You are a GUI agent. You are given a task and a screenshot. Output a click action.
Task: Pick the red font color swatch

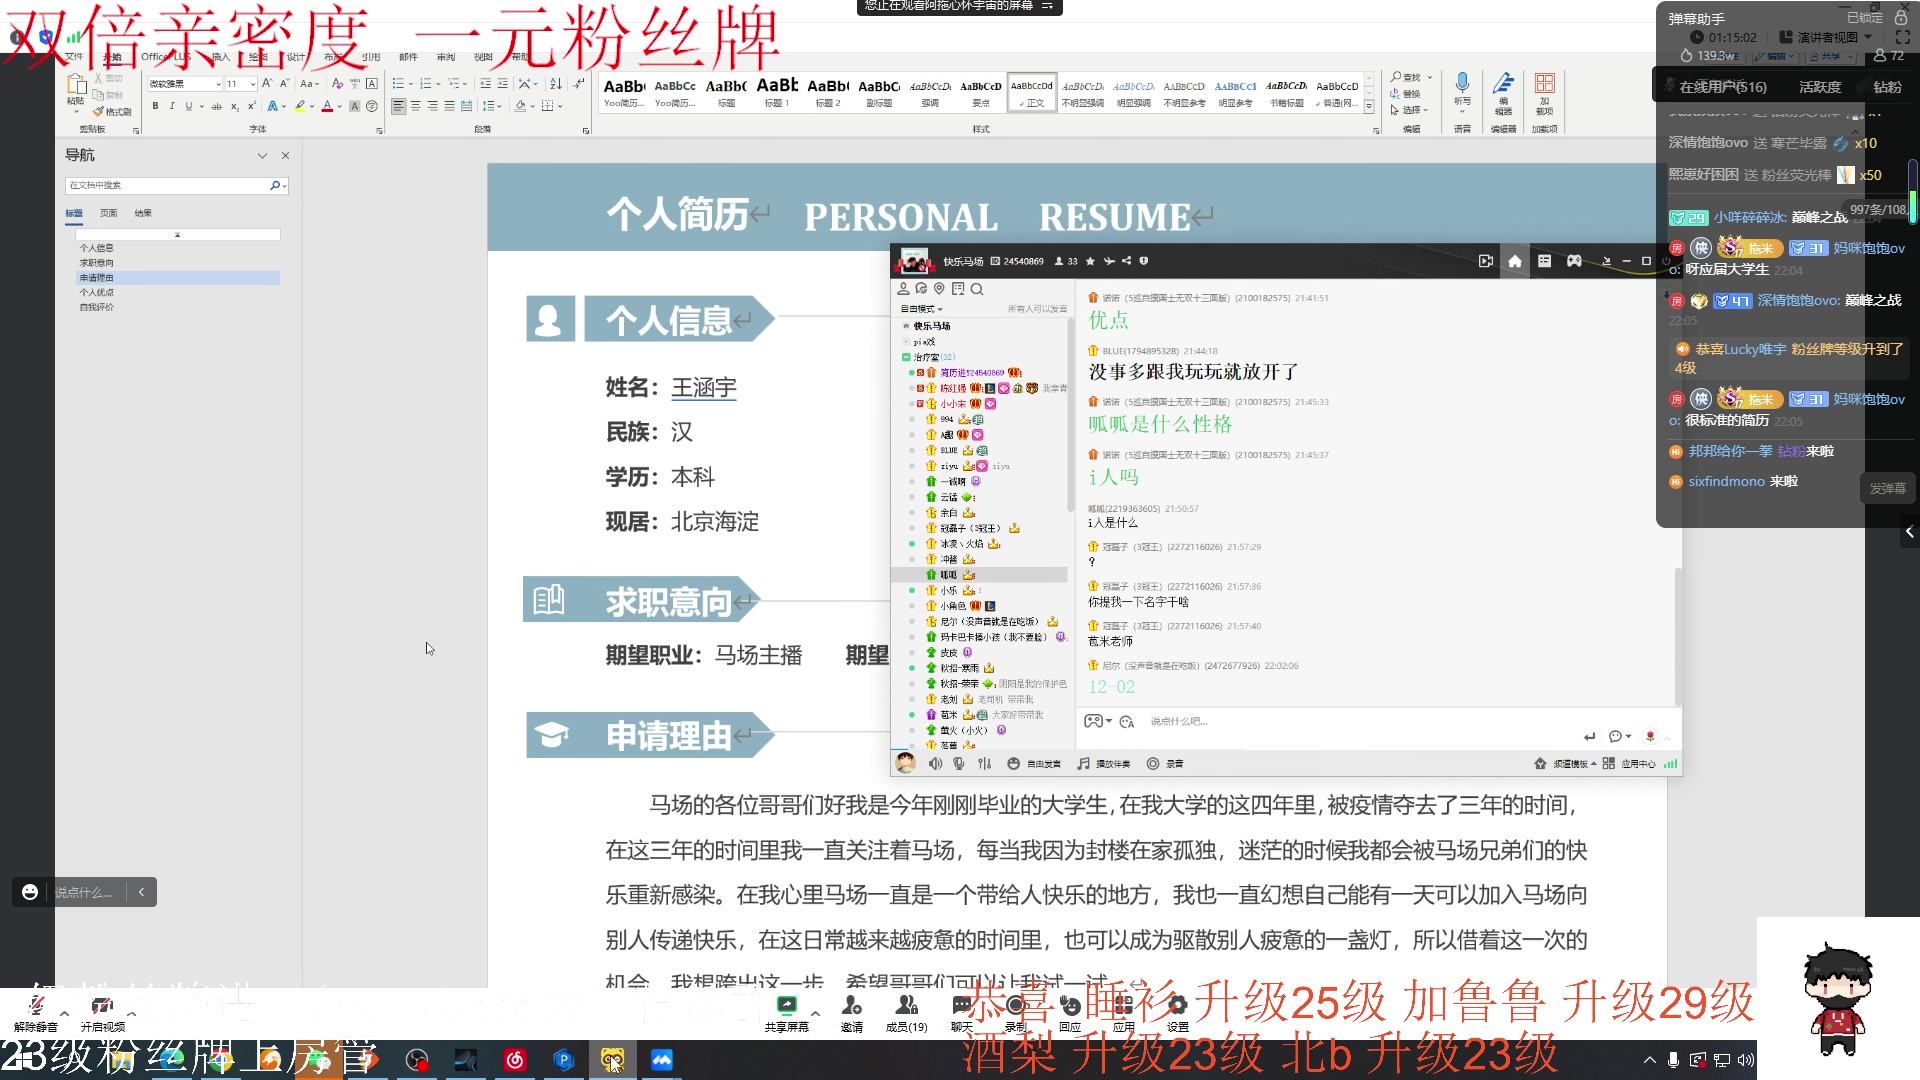pyautogui.click(x=327, y=107)
